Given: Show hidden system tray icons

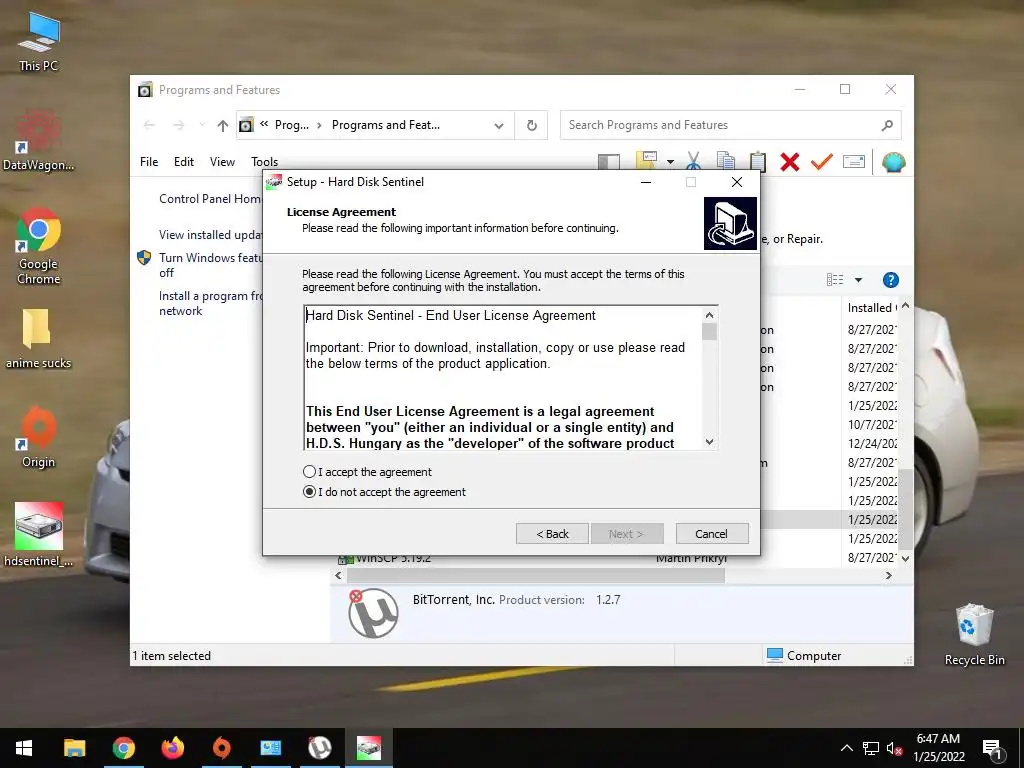Looking at the screenshot, I should [x=846, y=748].
